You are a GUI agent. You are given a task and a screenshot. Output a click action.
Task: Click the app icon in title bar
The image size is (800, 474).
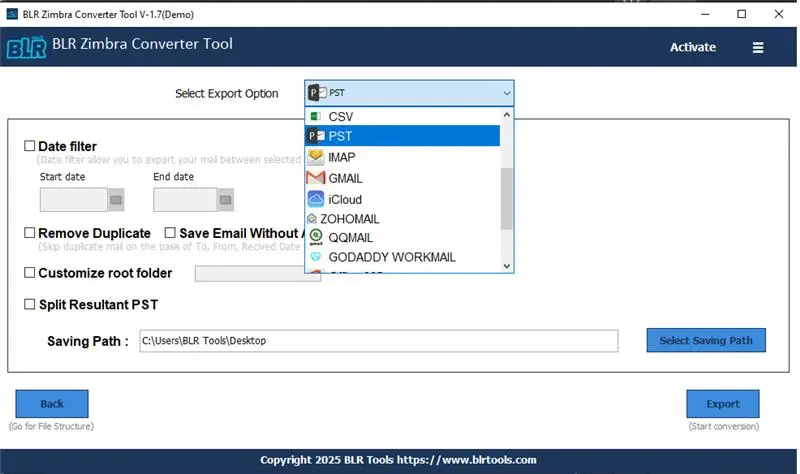(12, 14)
